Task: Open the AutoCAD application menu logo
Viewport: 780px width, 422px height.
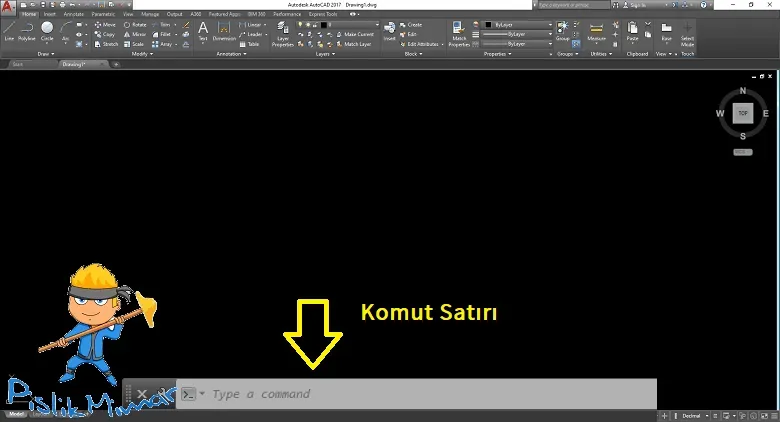Action: tap(7, 7)
